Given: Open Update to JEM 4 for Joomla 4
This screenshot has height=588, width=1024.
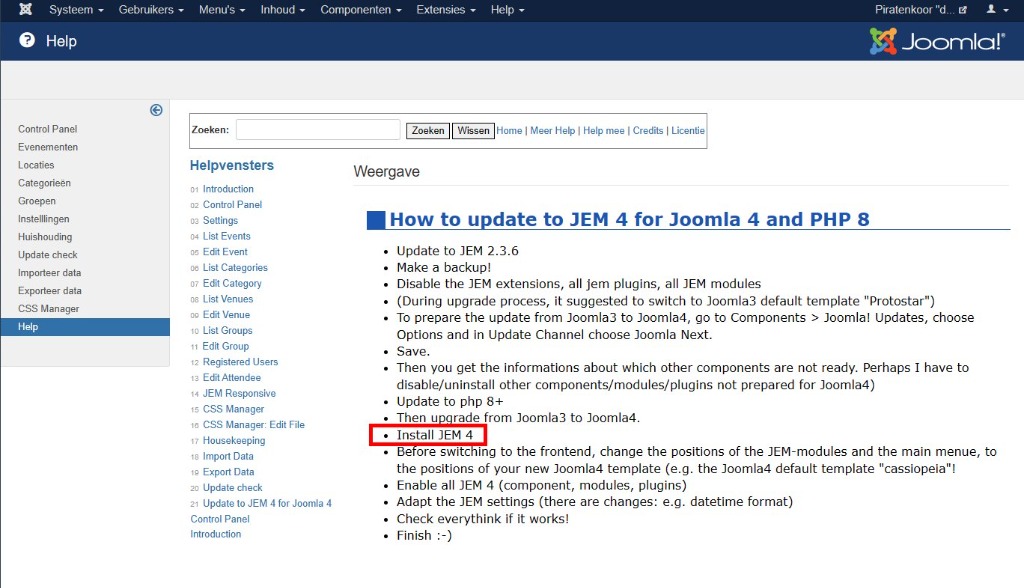Looking at the screenshot, I should [x=267, y=503].
